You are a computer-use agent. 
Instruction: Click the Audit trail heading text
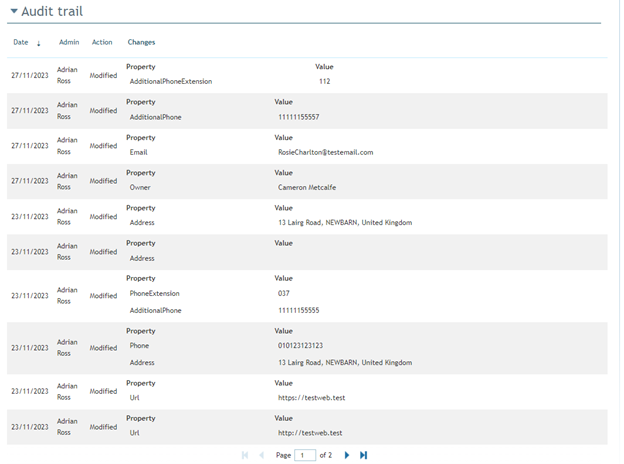[x=52, y=11]
